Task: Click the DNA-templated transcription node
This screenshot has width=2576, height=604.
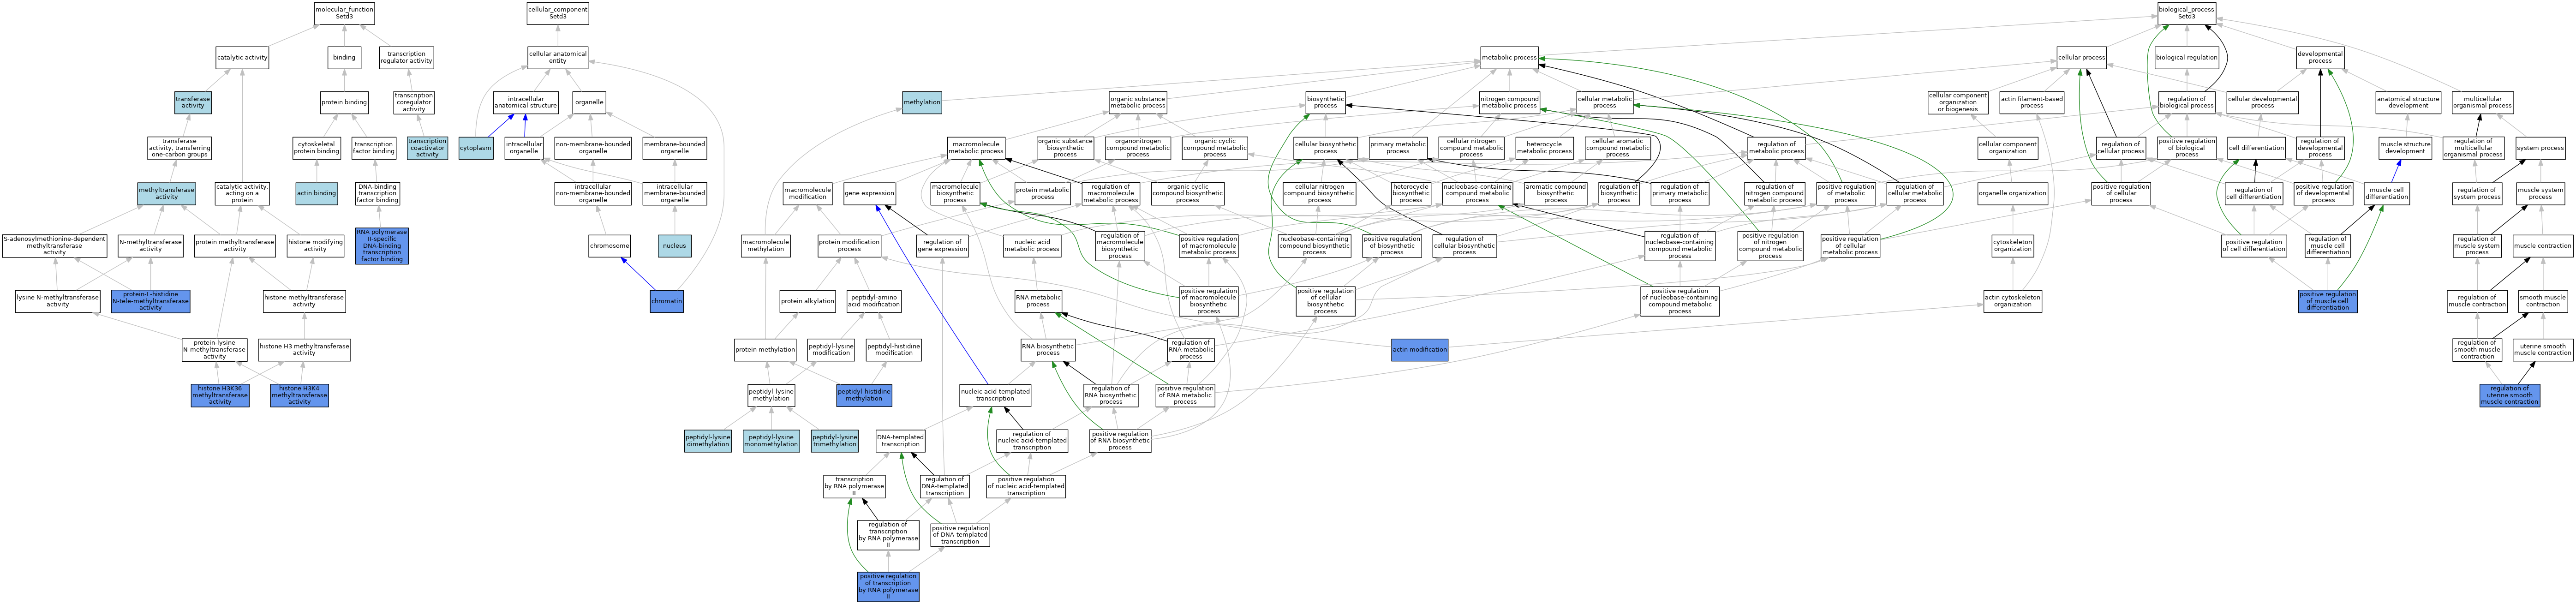Action: (x=901, y=441)
